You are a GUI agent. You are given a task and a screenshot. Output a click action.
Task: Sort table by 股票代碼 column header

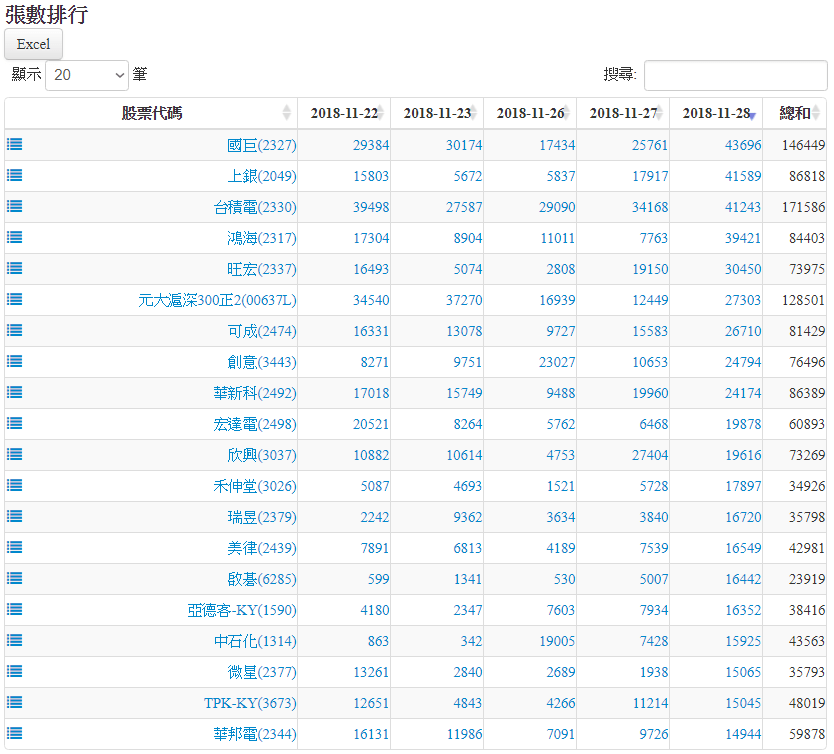click(x=151, y=113)
